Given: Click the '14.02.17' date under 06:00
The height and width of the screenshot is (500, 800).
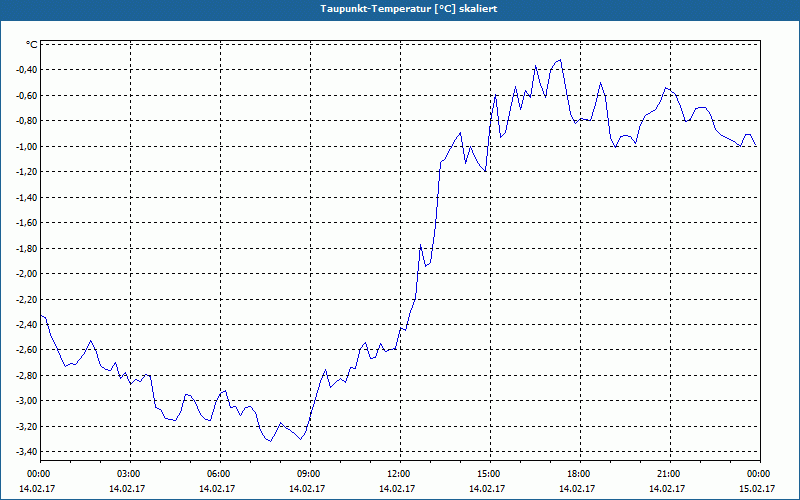Looking at the screenshot, I should click(x=217, y=489).
